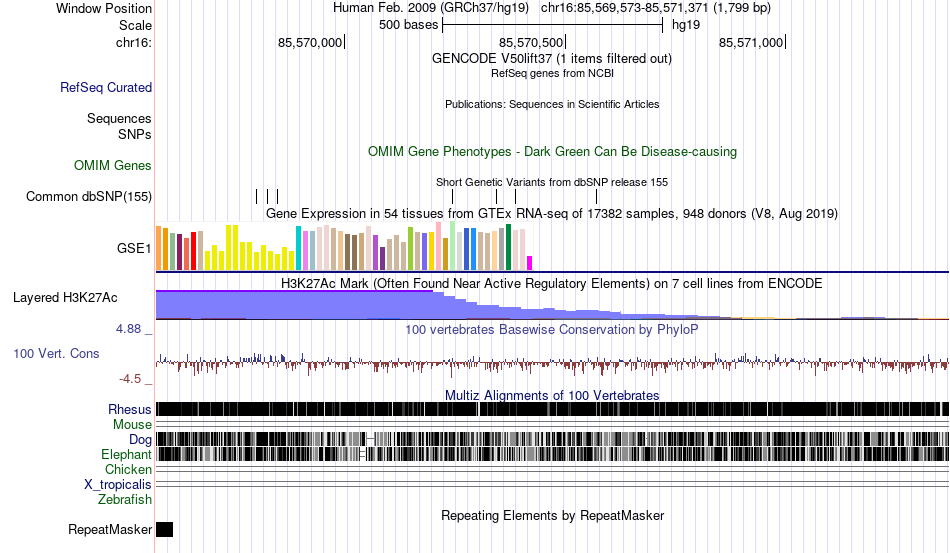Image resolution: width=950 pixels, height=553 pixels.
Task: Click Short Genetic Variants from dbSNP title
Action: coord(552,182)
